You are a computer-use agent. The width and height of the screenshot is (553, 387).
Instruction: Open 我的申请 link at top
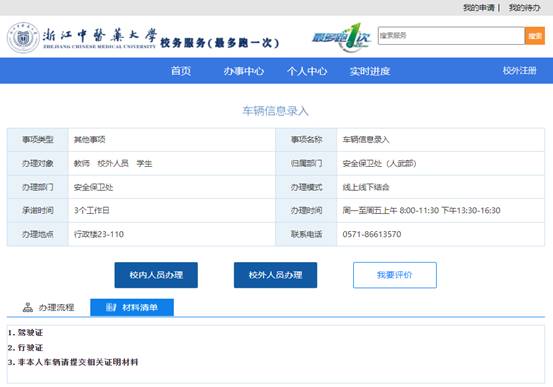pos(479,8)
